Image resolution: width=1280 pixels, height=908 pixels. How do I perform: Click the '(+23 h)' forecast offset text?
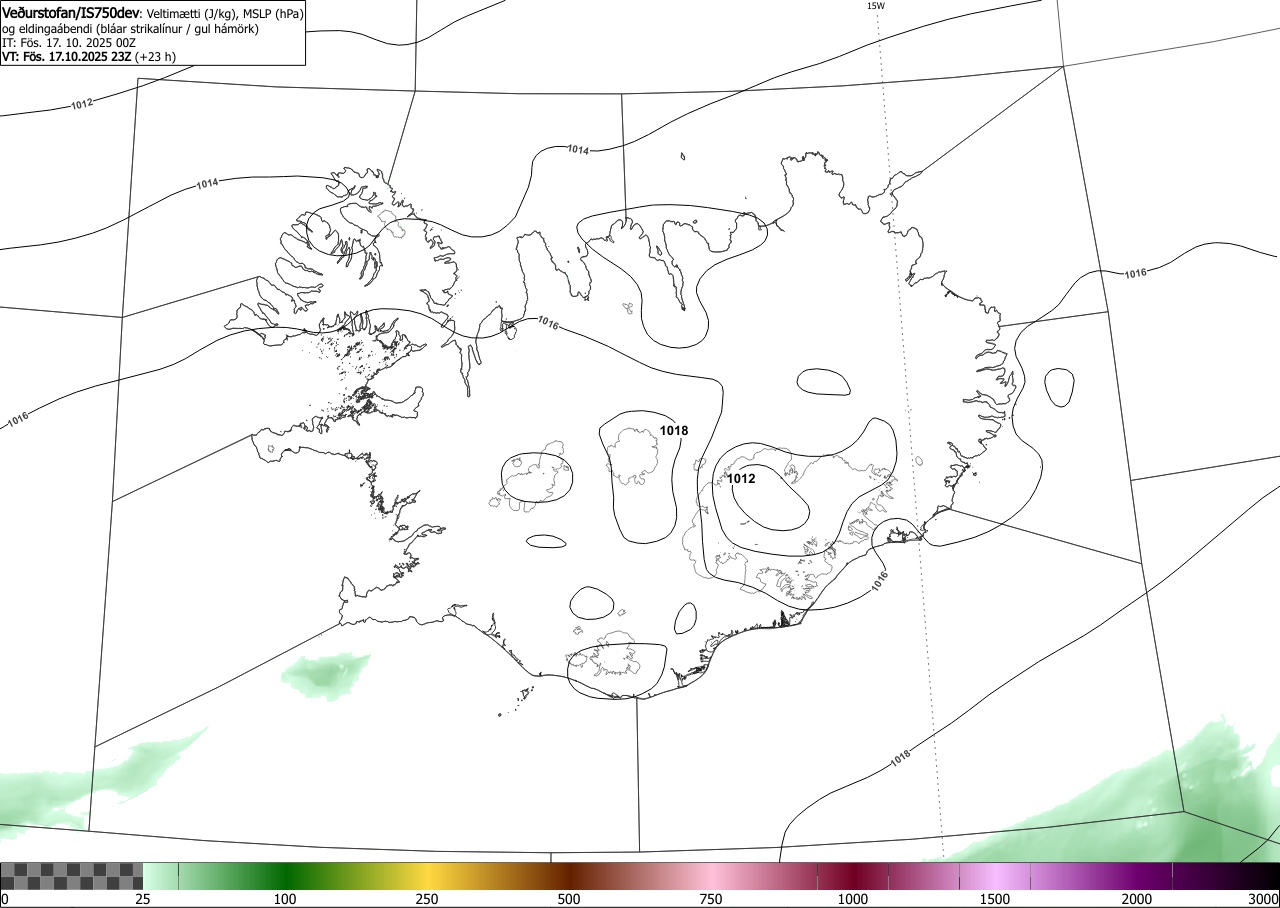coord(155,57)
